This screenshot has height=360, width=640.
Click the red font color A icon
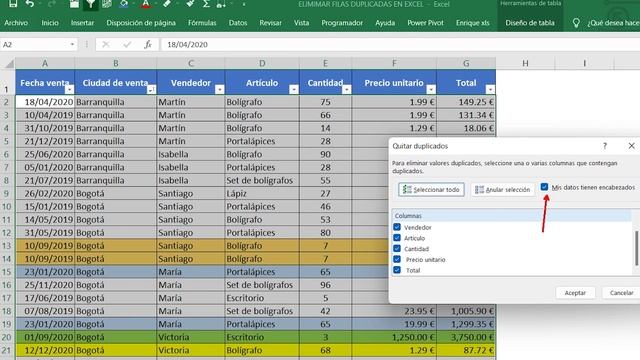click(146, 4)
